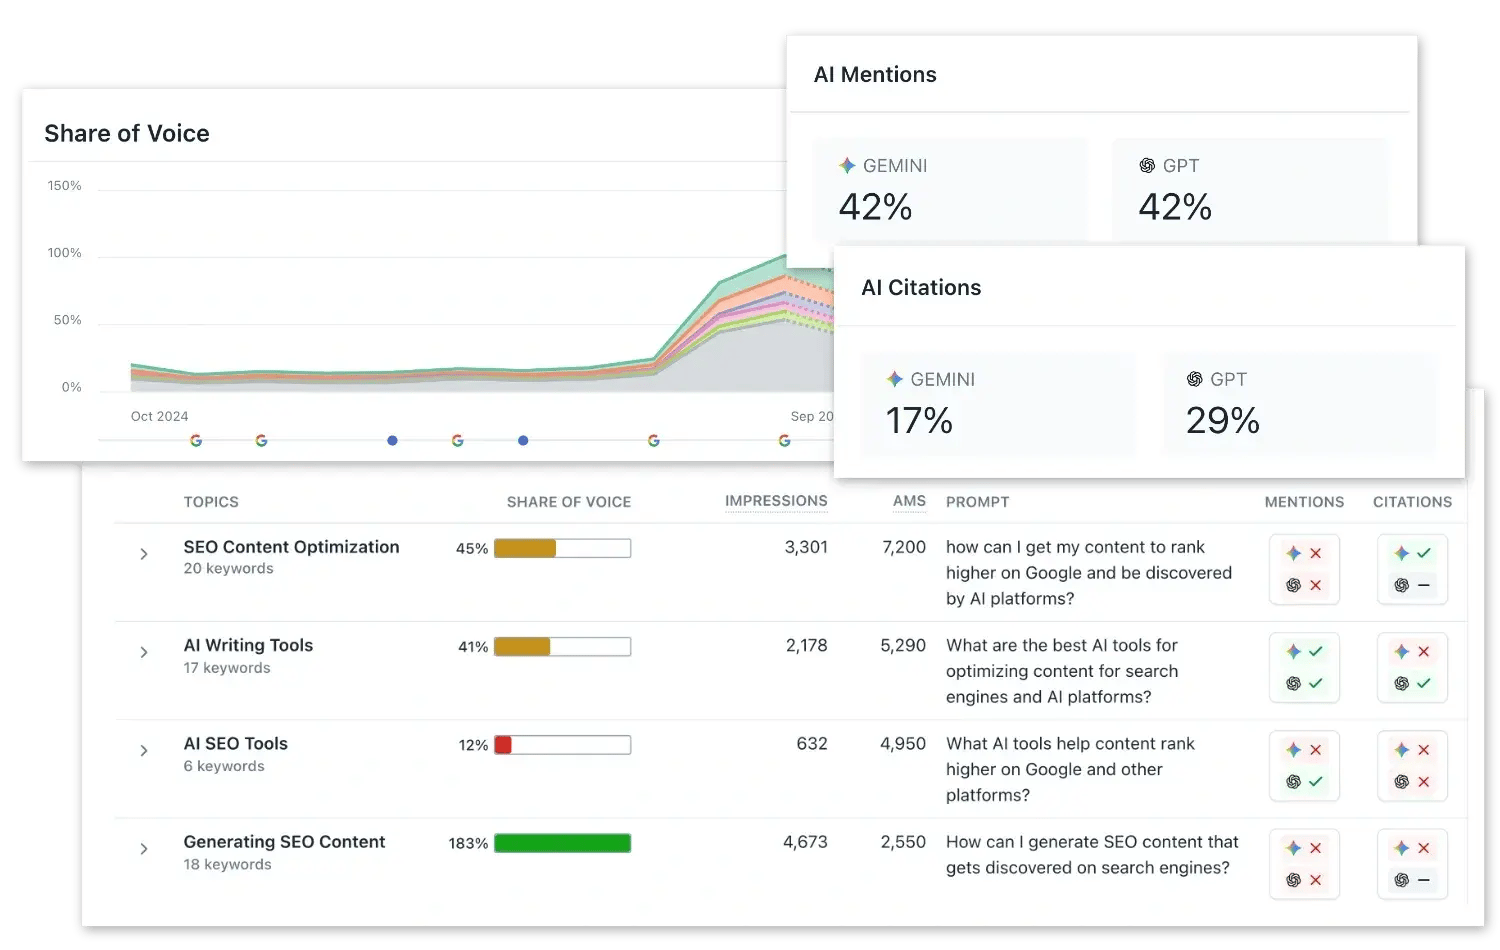
Task: Click the Topics column header
Action: 211,502
